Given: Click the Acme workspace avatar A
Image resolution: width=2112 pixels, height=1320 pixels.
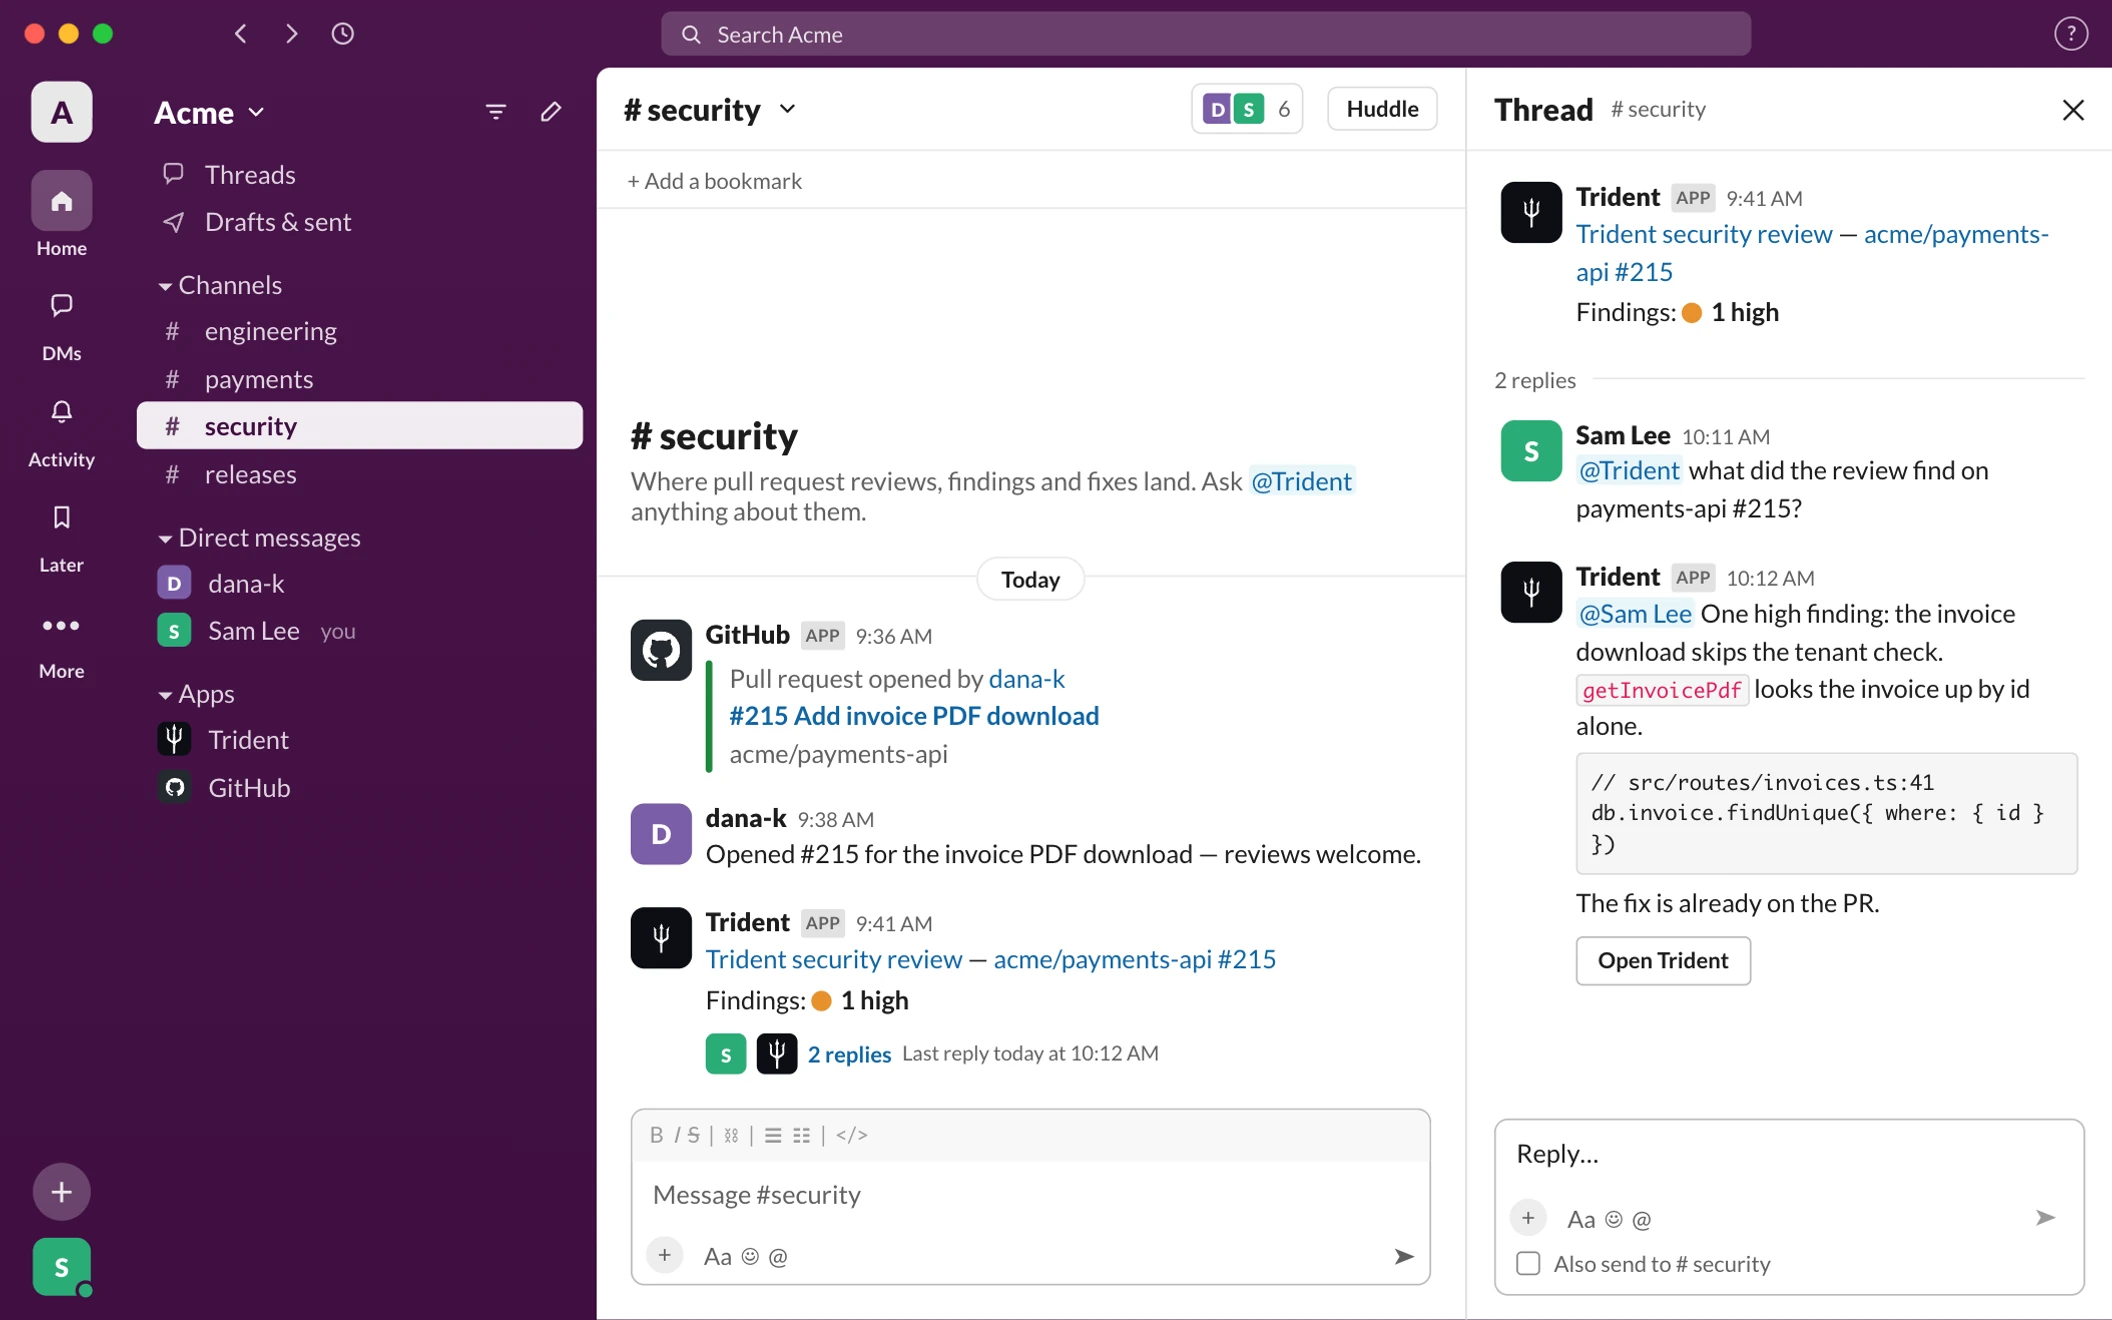Looking at the screenshot, I should [x=61, y=112].
